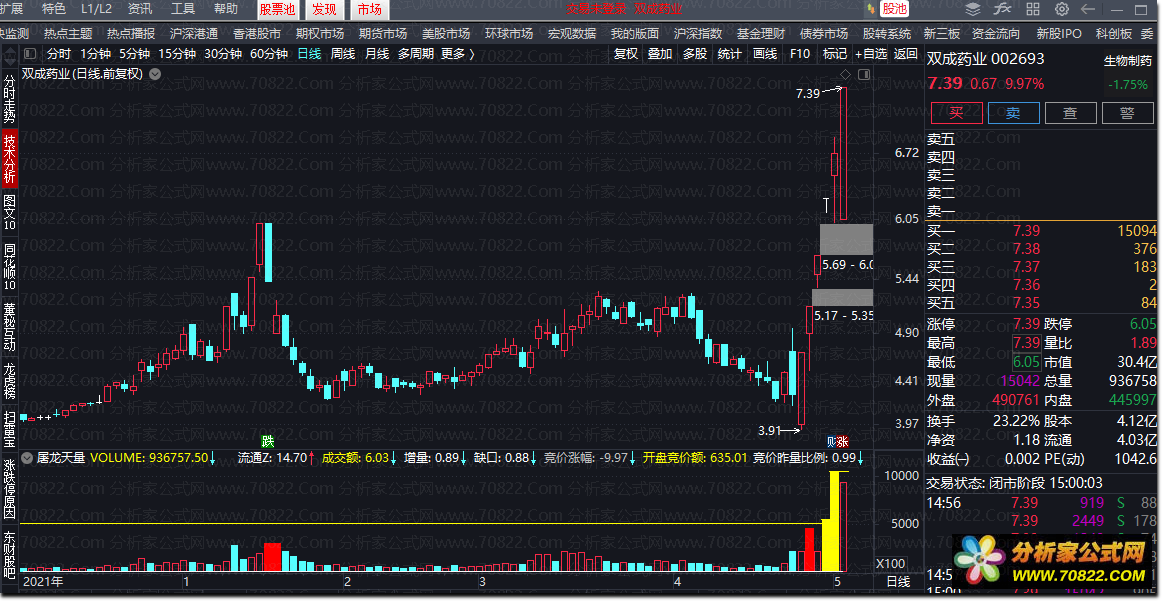Open the 东财股吧 sidebar item
The image size is (1163, 601).
click(10, 554)
